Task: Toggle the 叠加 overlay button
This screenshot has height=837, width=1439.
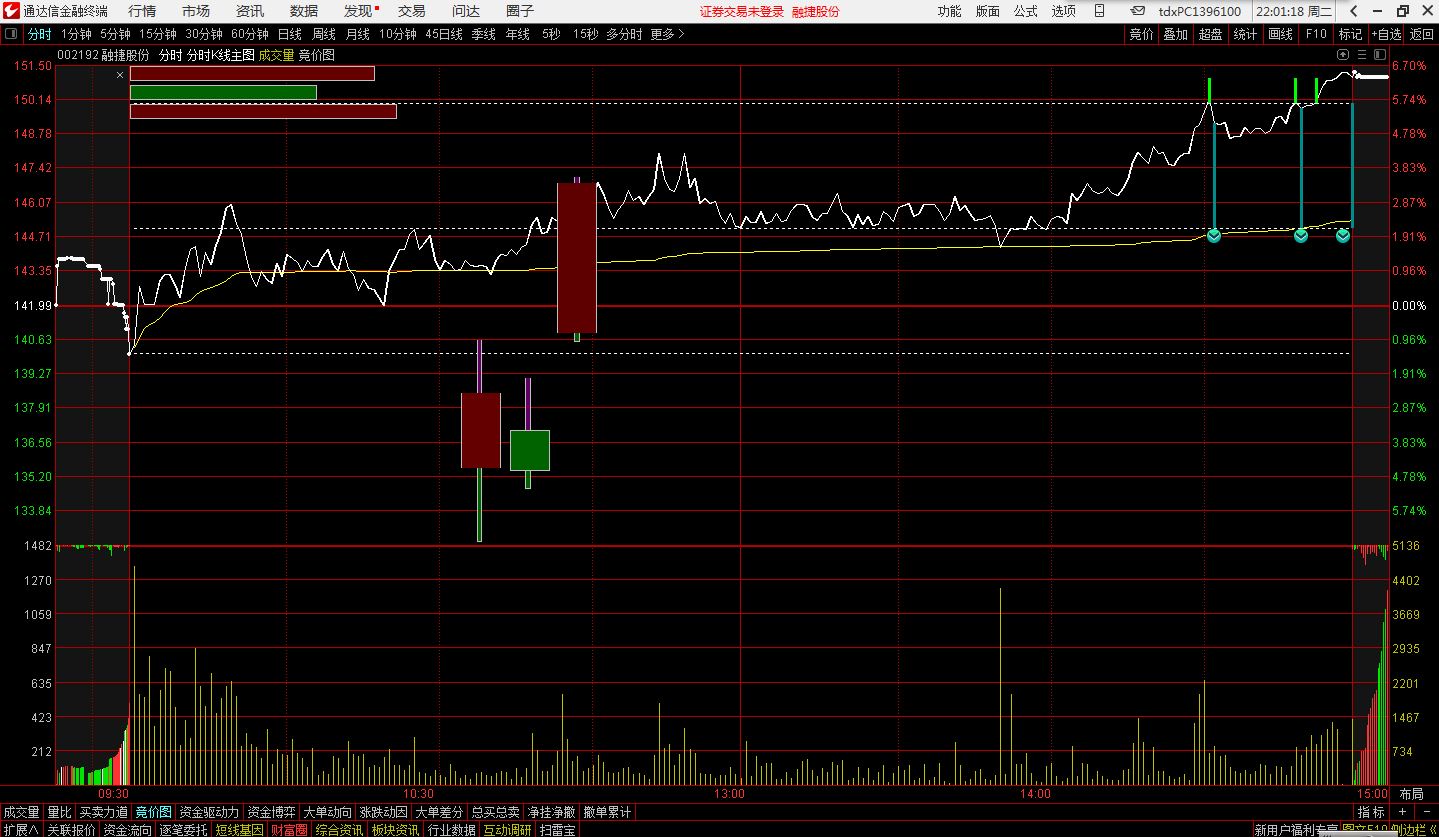Action: [1175, 33]
